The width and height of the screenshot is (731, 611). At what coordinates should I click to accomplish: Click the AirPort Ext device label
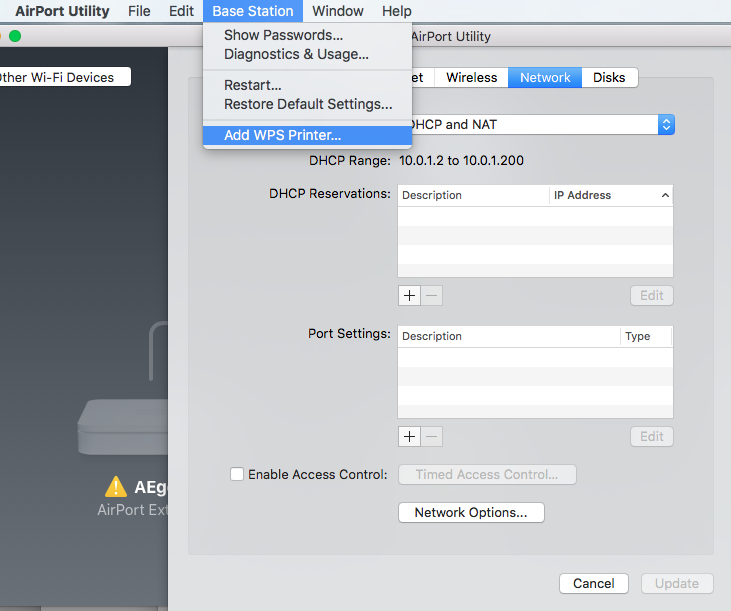coord(132,510)
